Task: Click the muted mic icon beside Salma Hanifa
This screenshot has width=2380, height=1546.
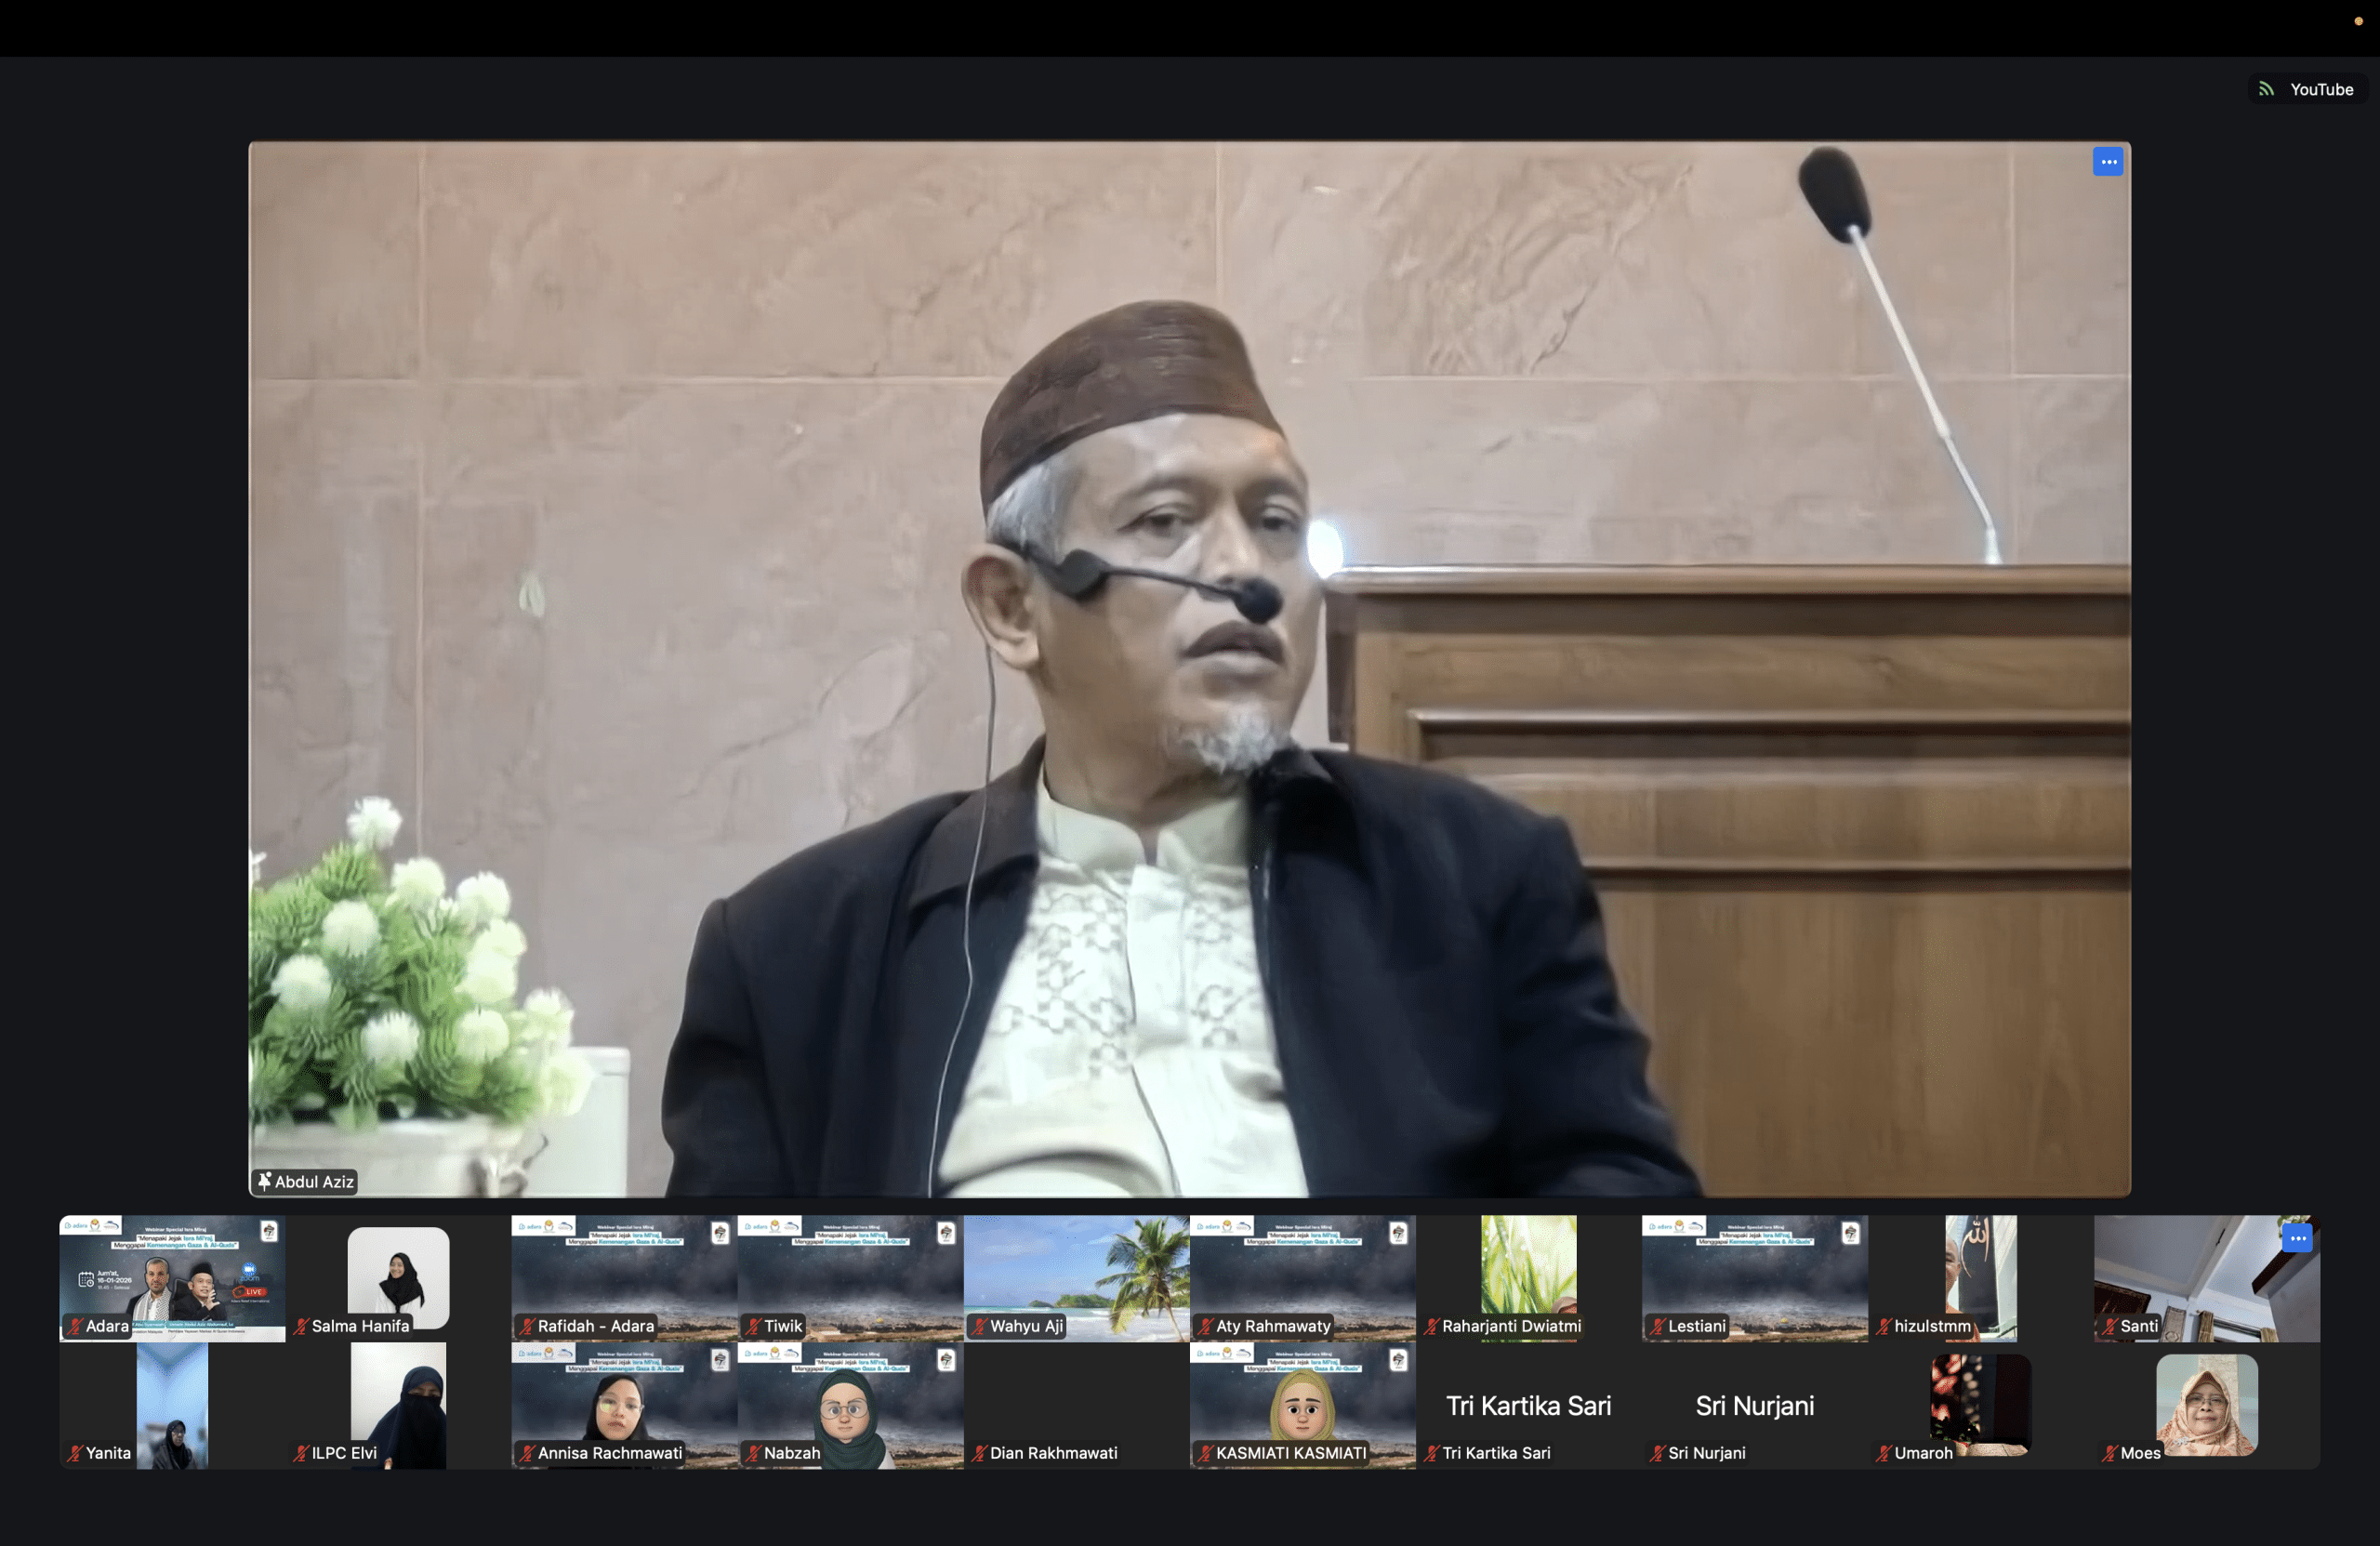Action: [x=300, y=1326]
